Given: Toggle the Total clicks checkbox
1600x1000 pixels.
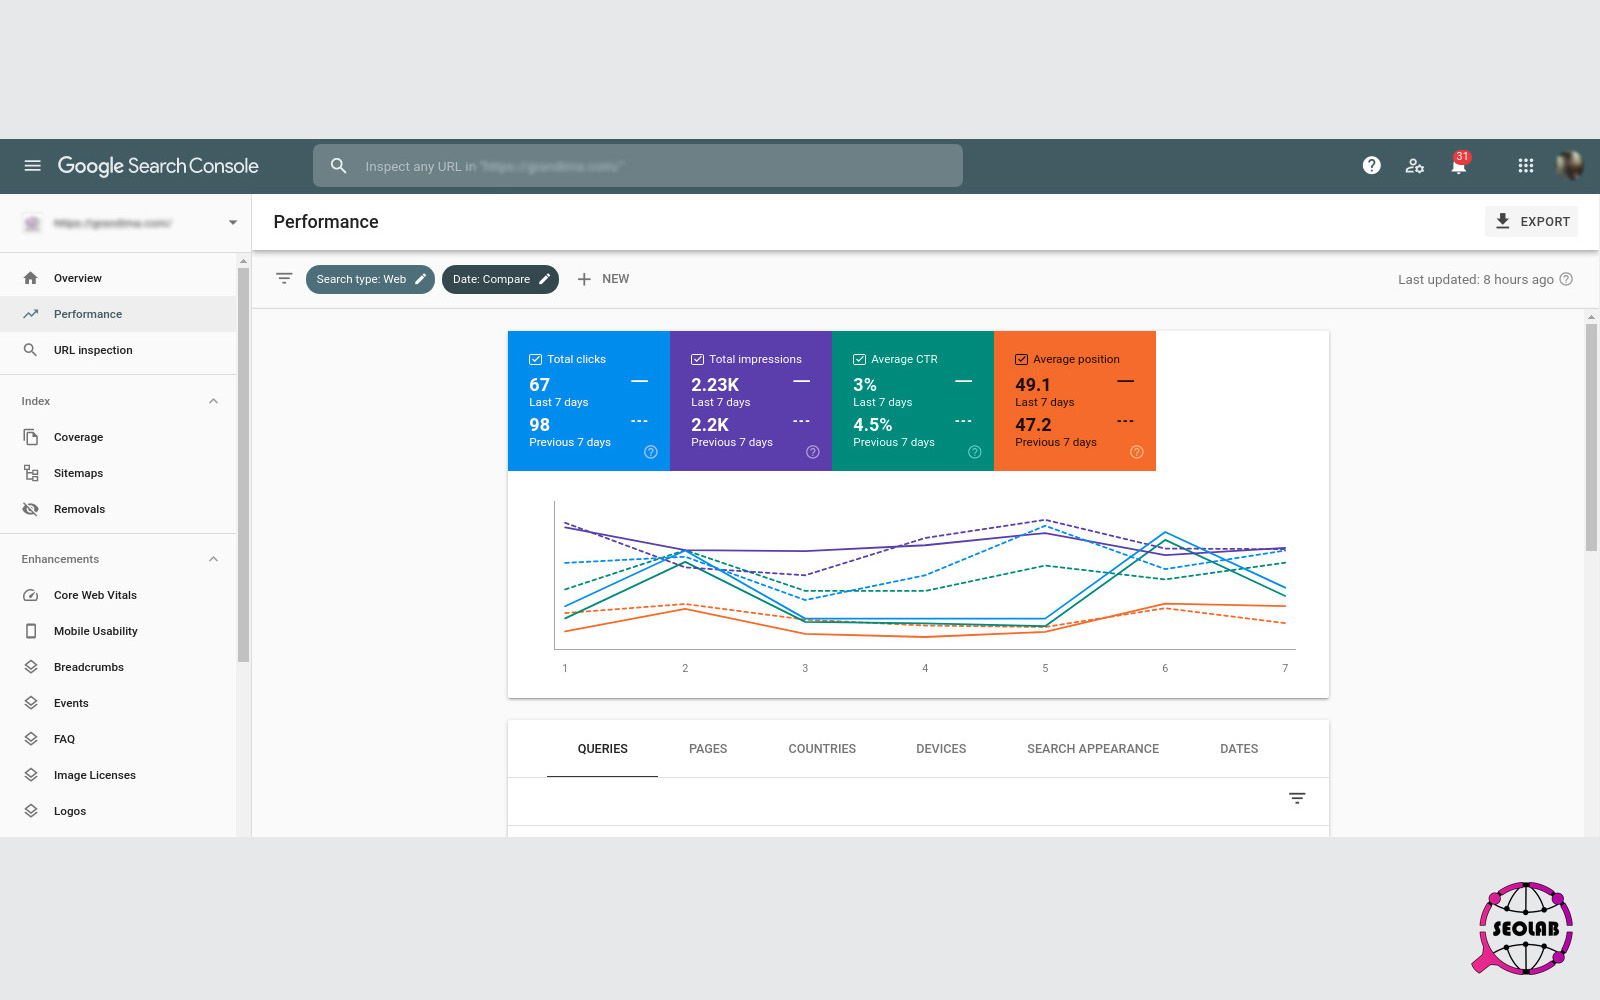Looking at the screenshot, I should (x=535, y=359).
